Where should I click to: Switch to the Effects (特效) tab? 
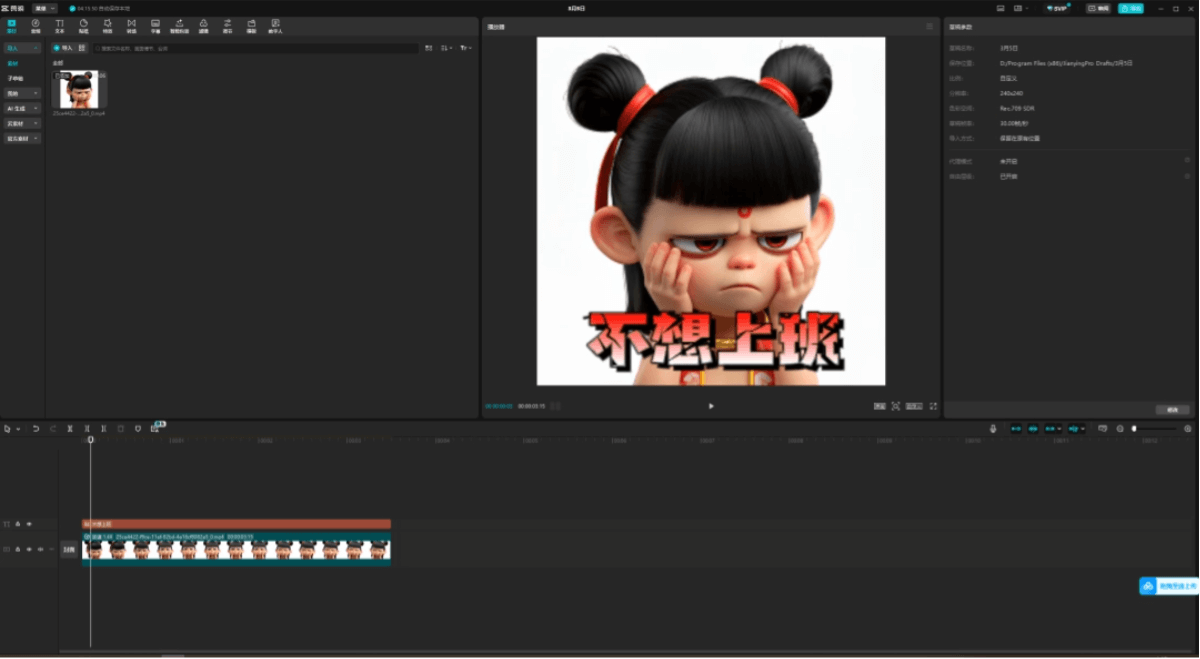[x=107, y=25]
